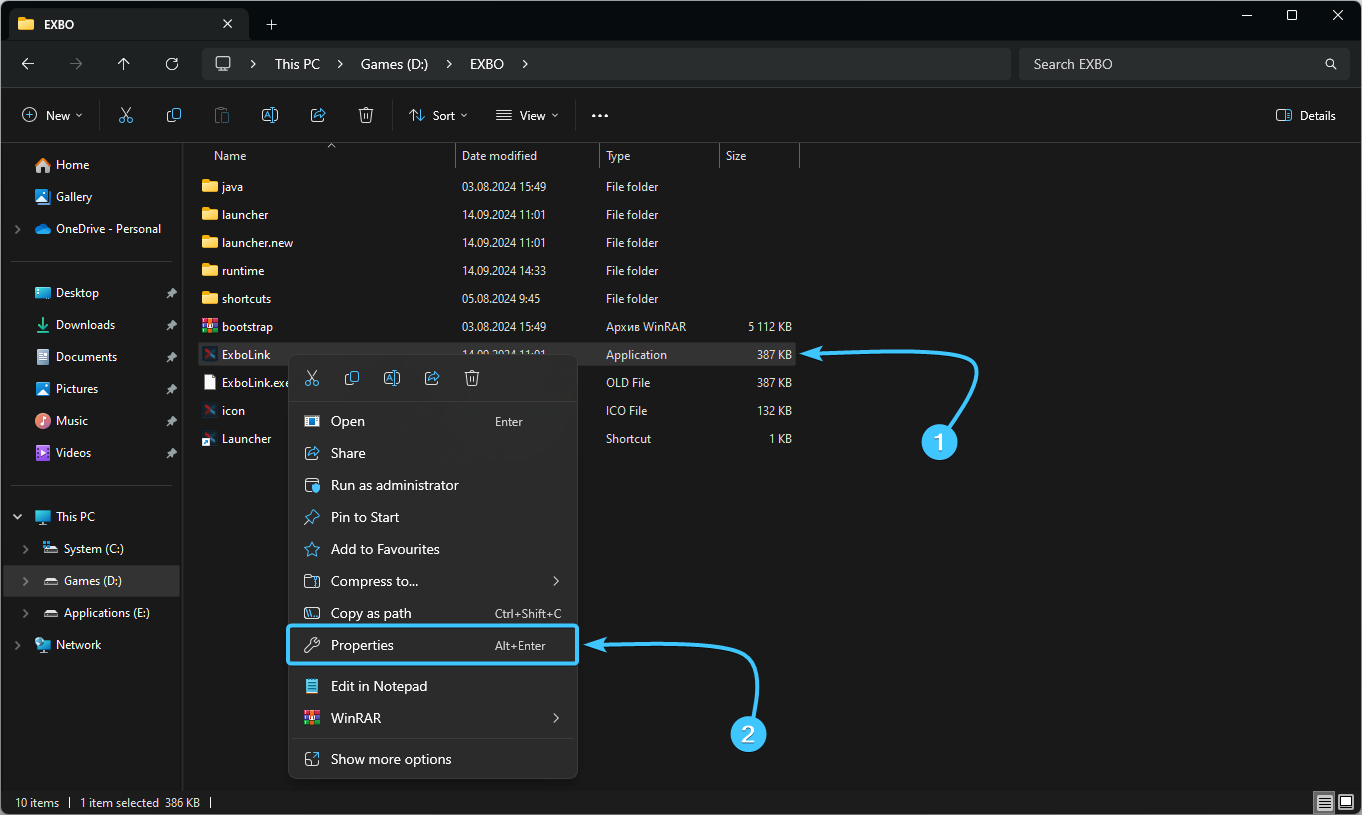This screenshot has width=1362, height=815.
Task: Go up one folder level
Action: click(x=124, y=64)
